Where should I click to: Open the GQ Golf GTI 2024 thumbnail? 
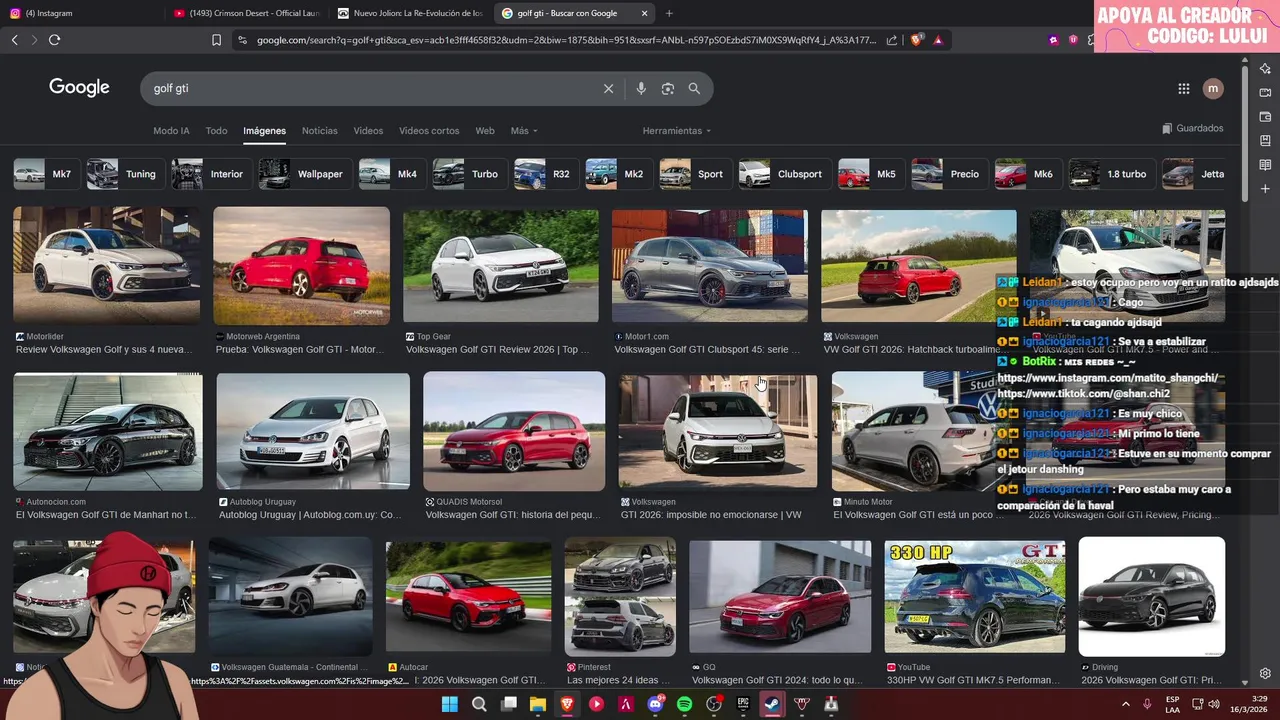(780, 597)
